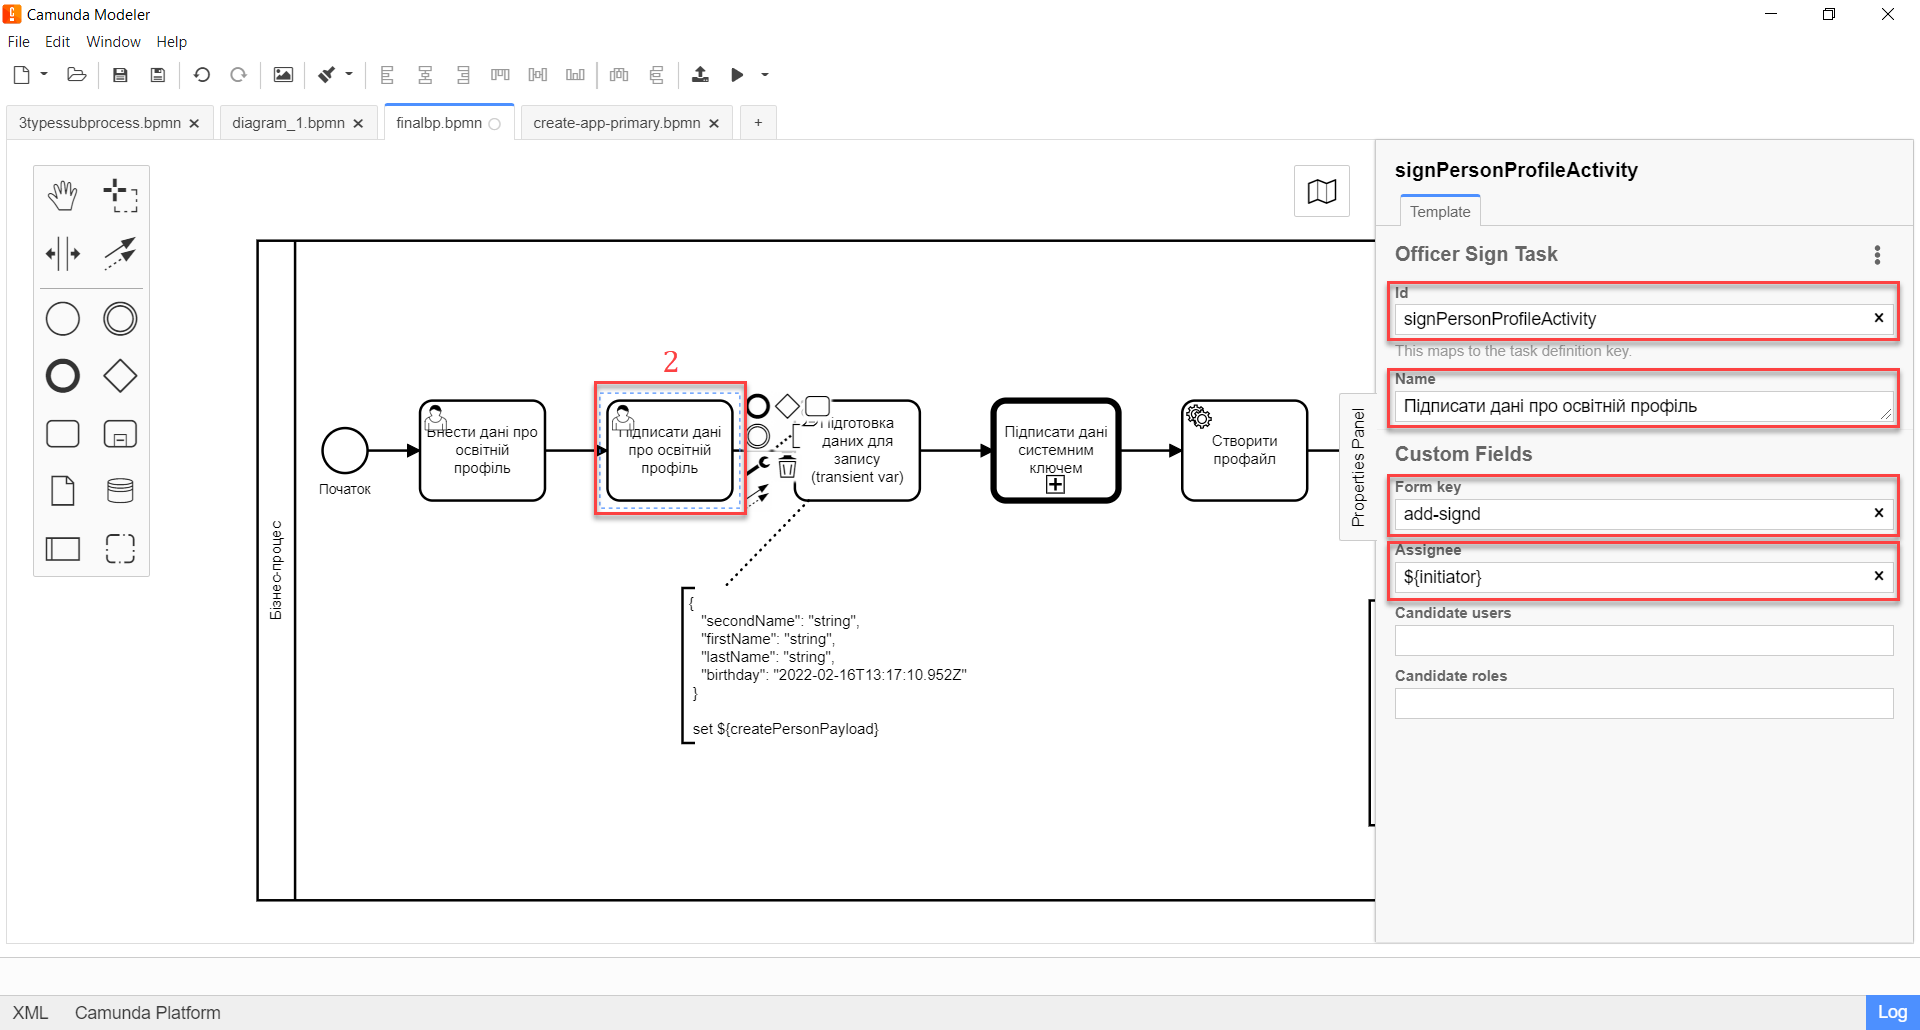Select the Створити профайл service task

tap(1244, 450)
